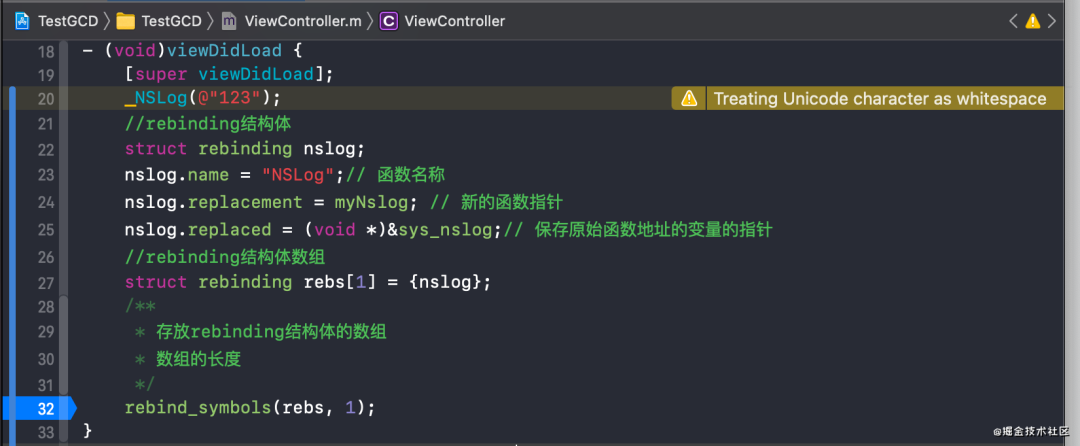Click the purple class icon beside ViewController
The image size is (1080, 446).
click(x=389, y=20)
